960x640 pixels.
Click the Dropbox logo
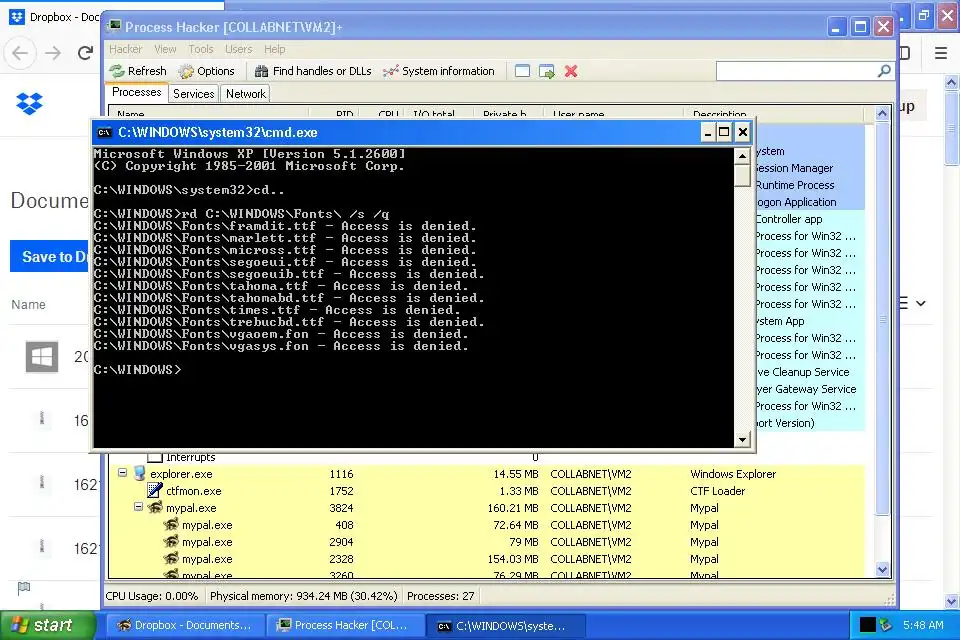coord(29,104)
